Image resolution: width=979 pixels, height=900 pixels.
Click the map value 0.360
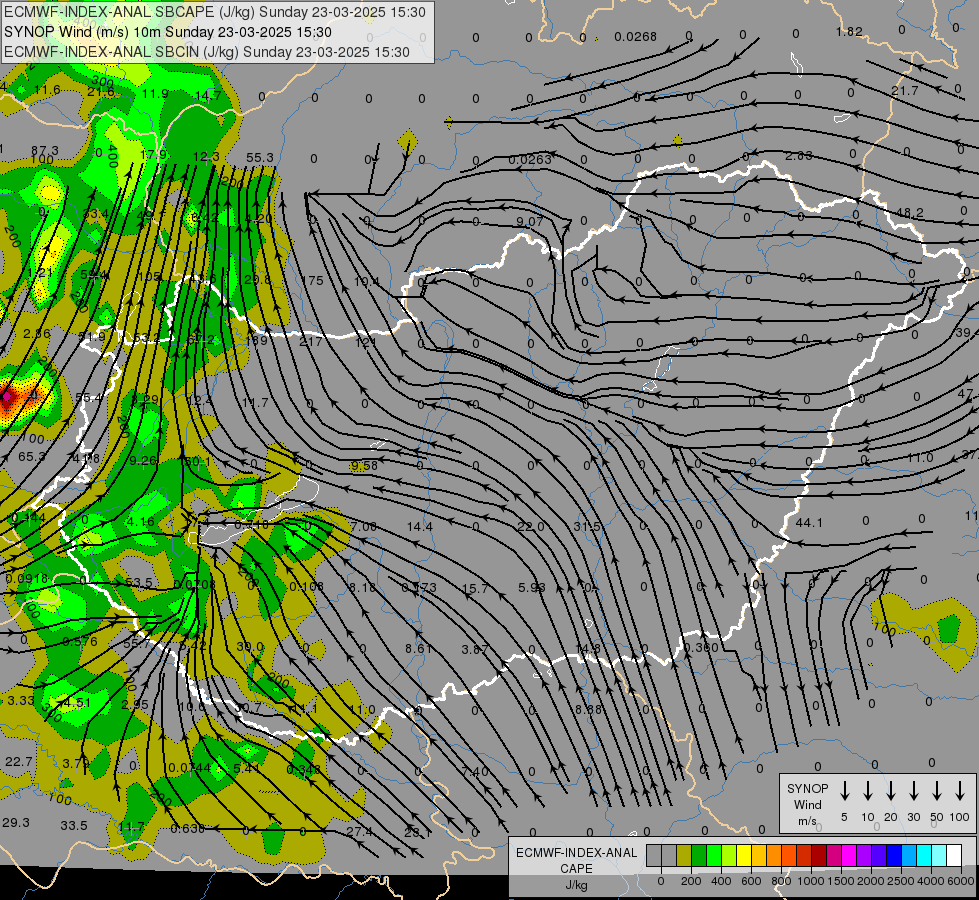pyautogui.click(x=701, y=648)
